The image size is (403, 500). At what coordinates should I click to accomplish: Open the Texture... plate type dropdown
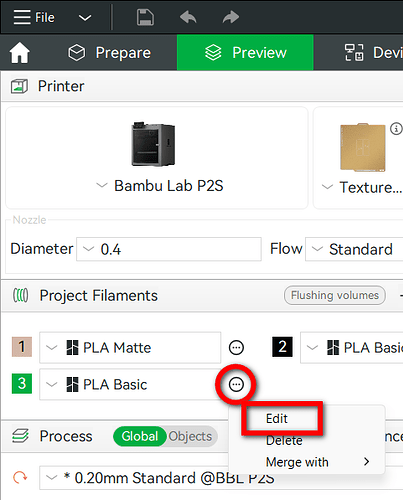(362, 187)
